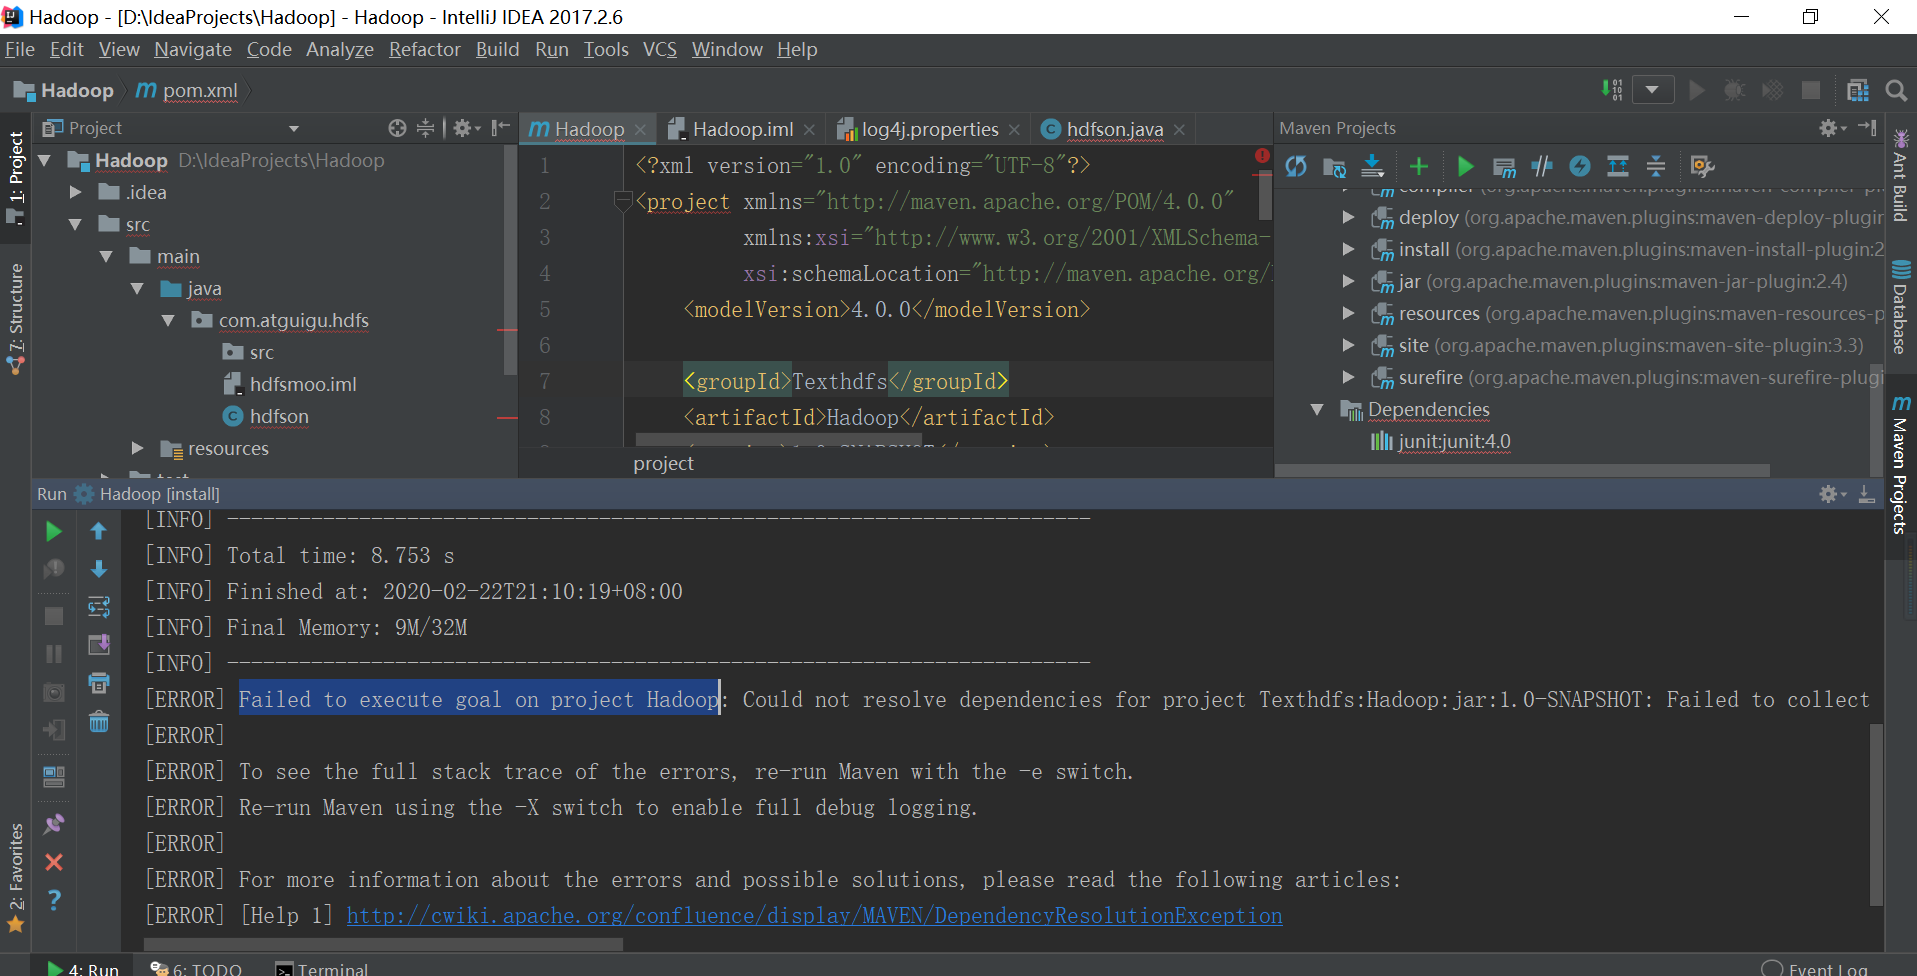Expand the install Maven plugin node
Image resolution: width=1917 pixels, height=976 pixels.
[x=1348, y=249]
